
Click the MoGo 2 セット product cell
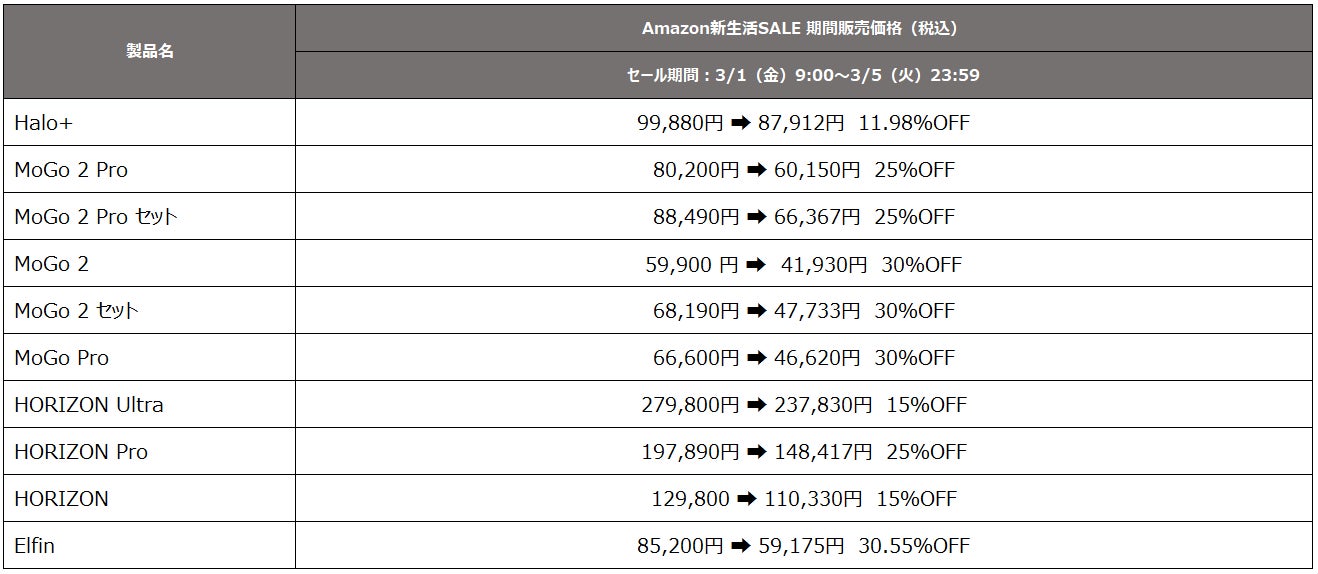(x=76, y=311)
